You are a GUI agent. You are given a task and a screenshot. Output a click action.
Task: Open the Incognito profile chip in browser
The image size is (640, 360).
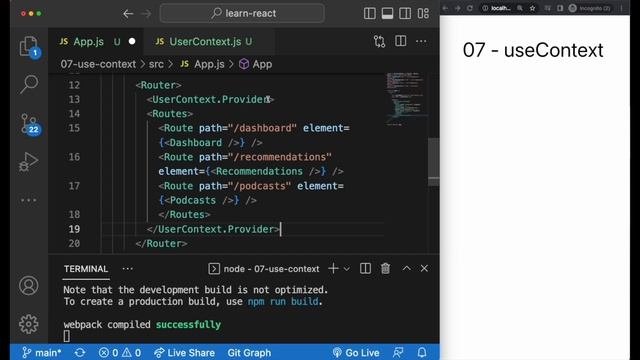[591, 8]
